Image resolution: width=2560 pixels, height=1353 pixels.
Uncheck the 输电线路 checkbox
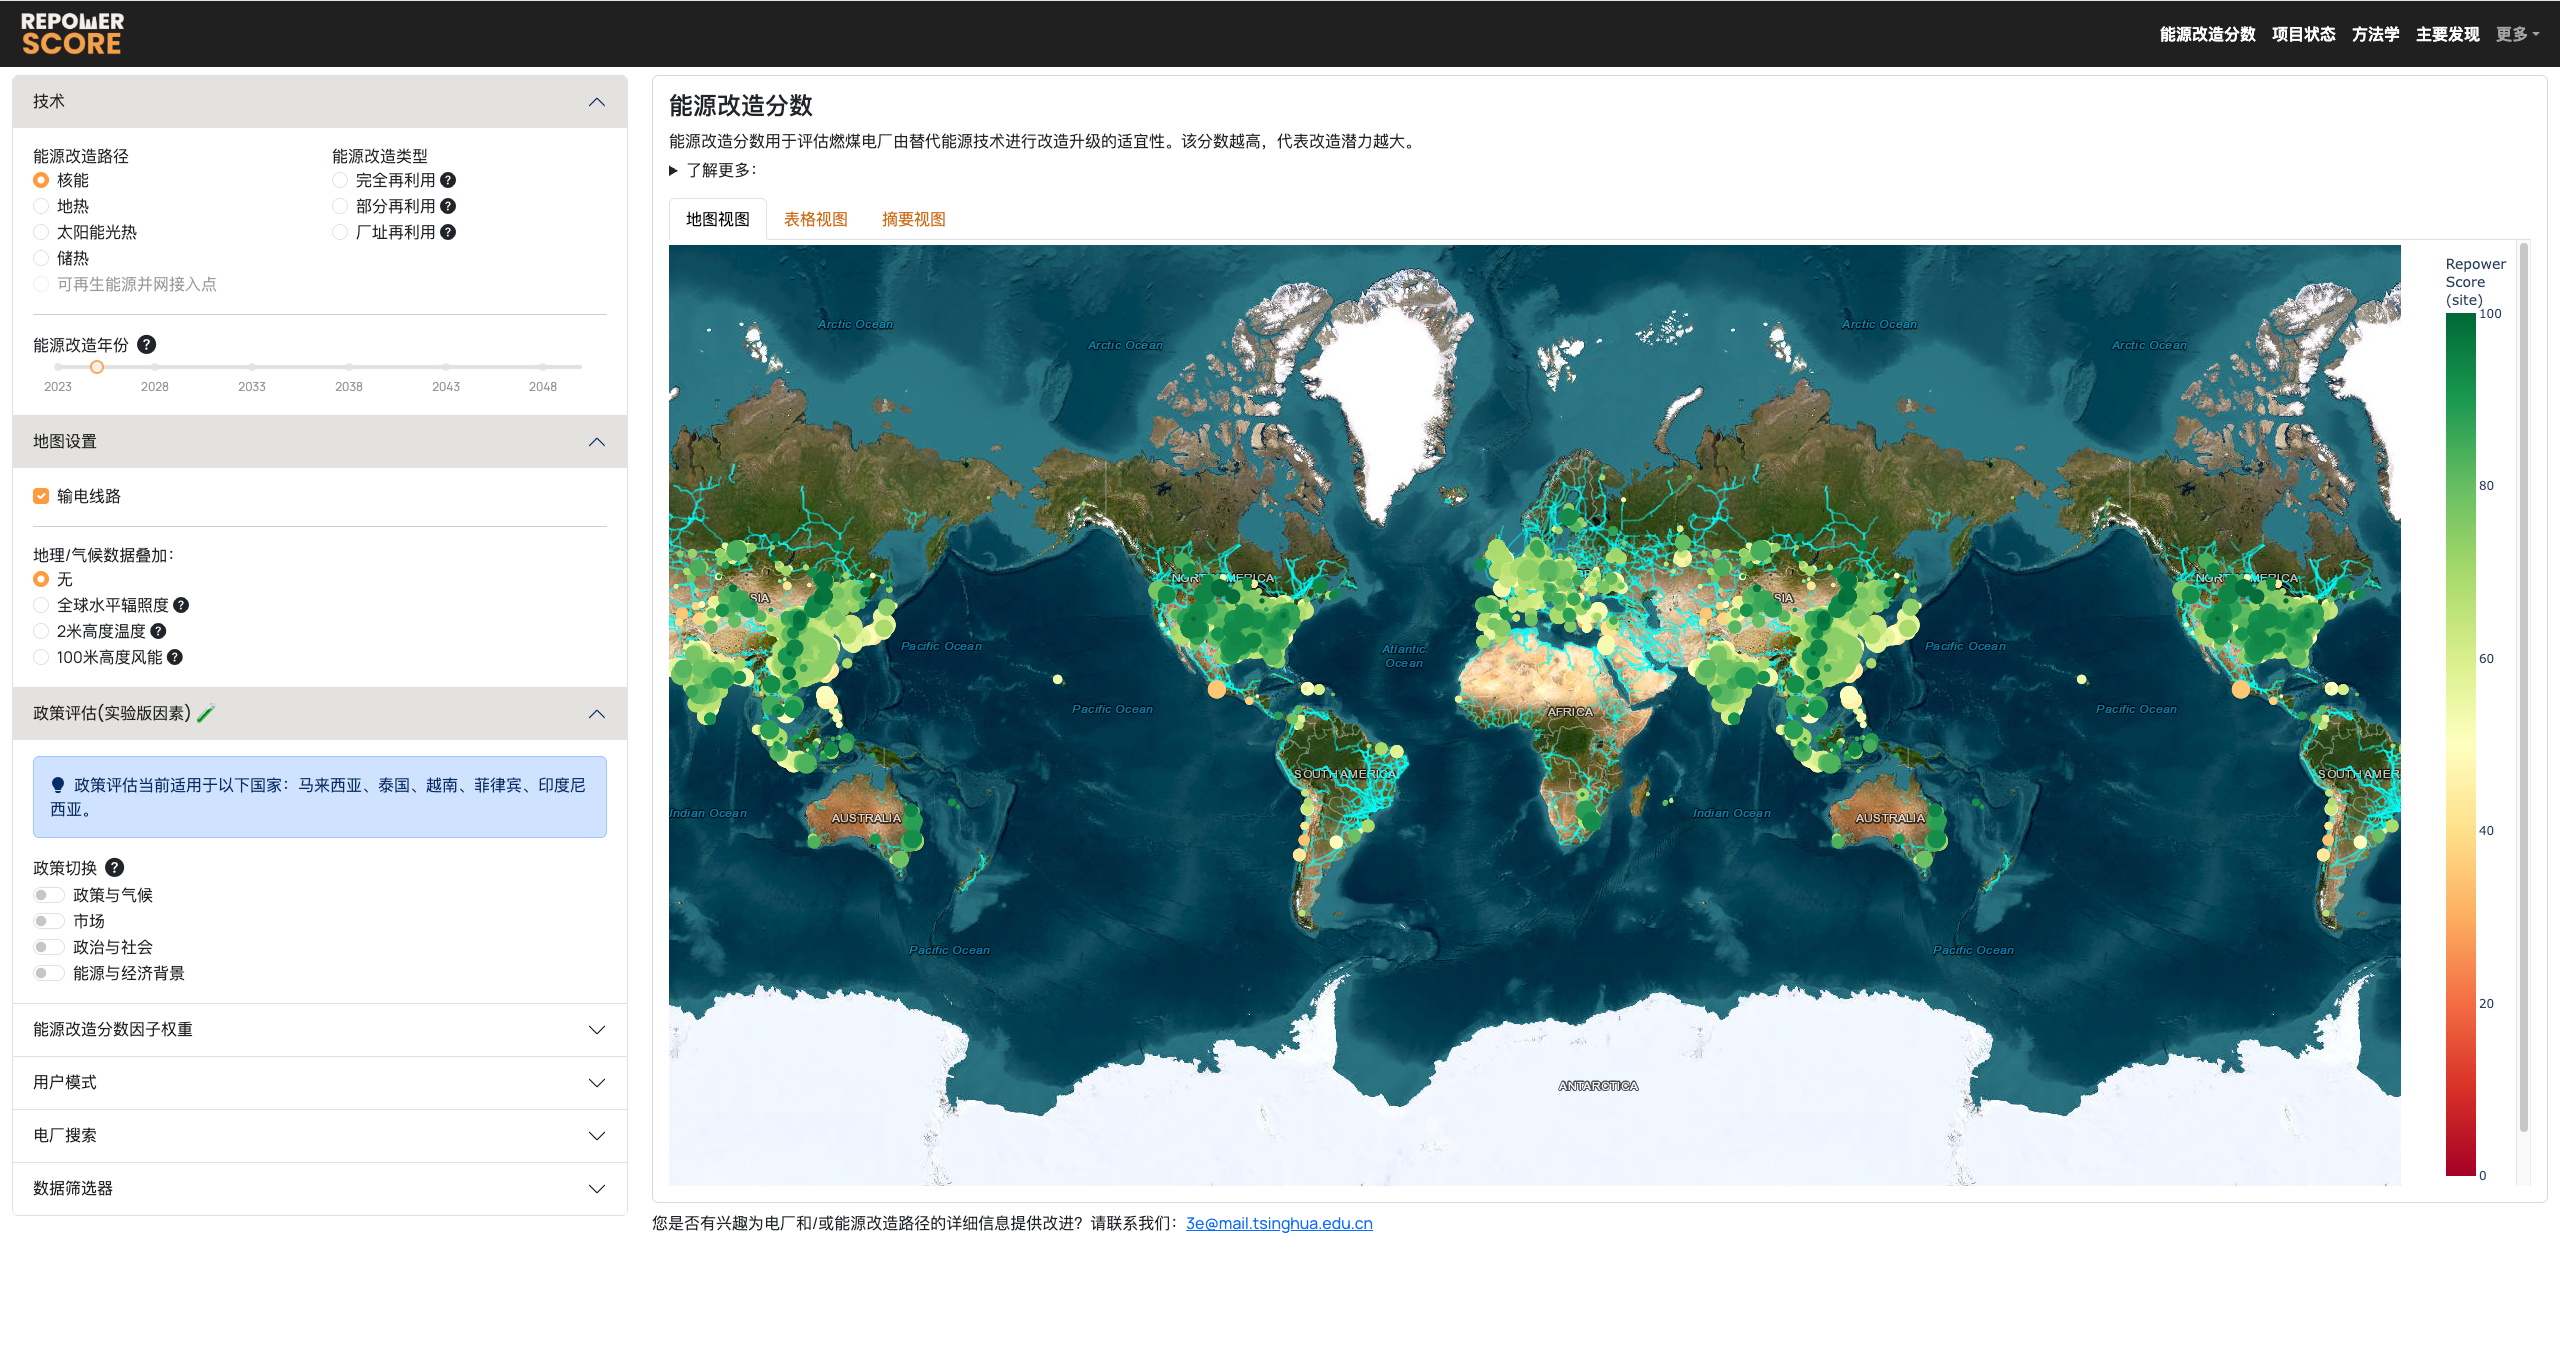click(x=41, y=496)
